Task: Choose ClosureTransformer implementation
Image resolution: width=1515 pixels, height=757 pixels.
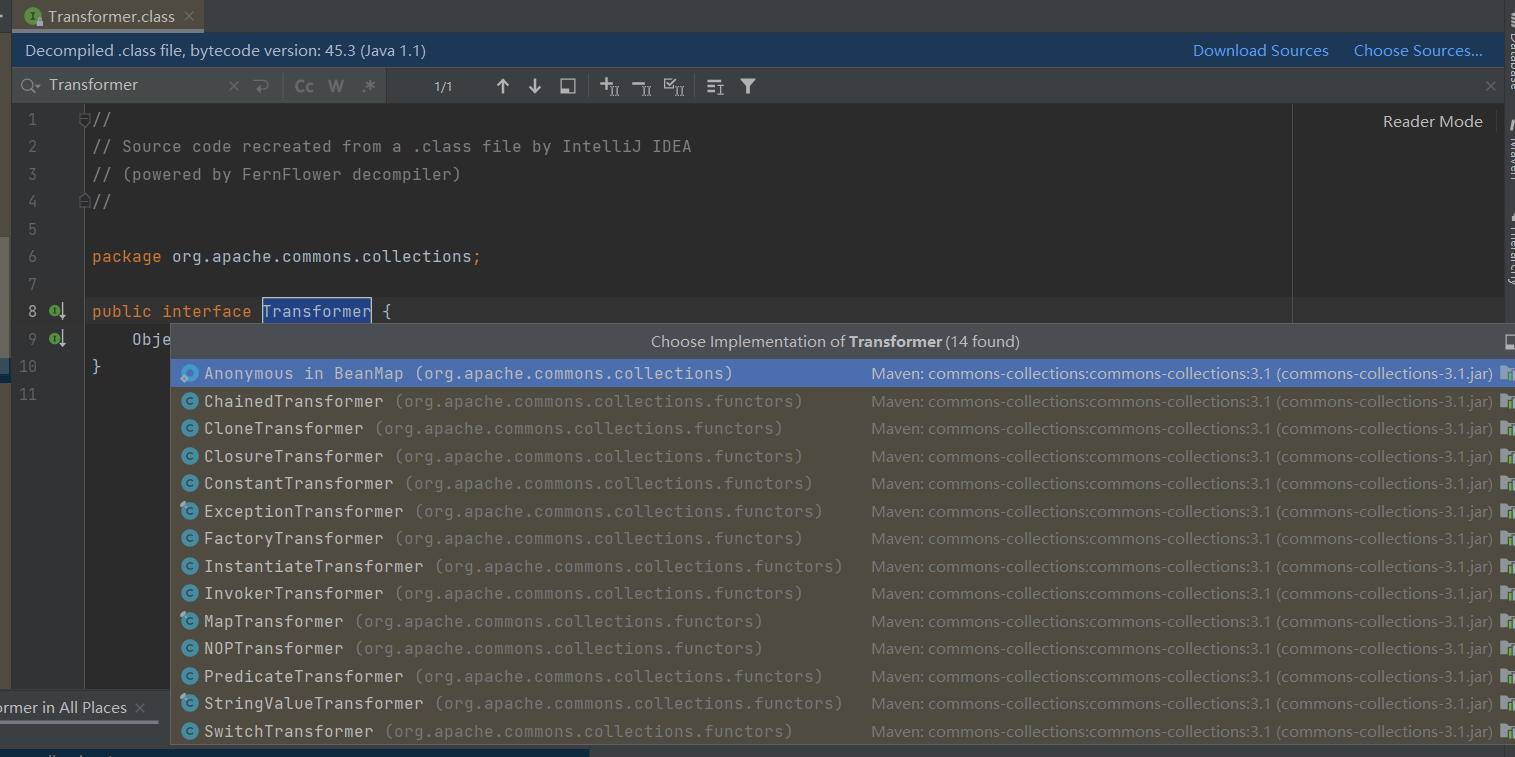Action: 842,456
